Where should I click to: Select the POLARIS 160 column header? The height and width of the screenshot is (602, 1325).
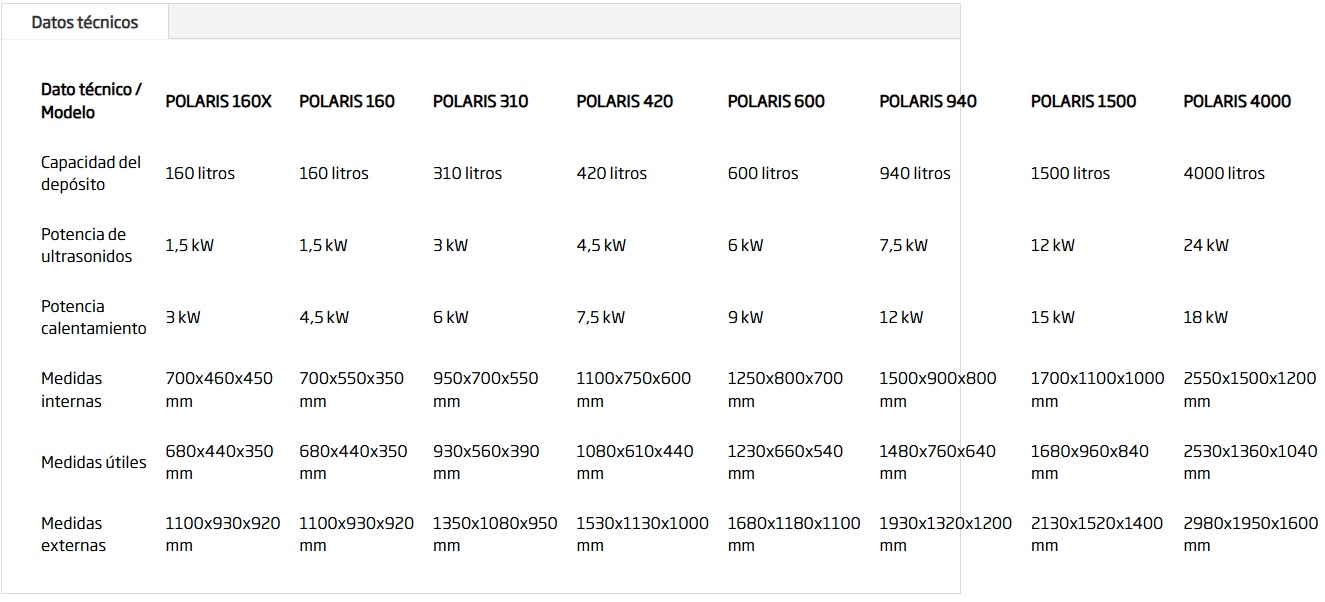(347, 101)
